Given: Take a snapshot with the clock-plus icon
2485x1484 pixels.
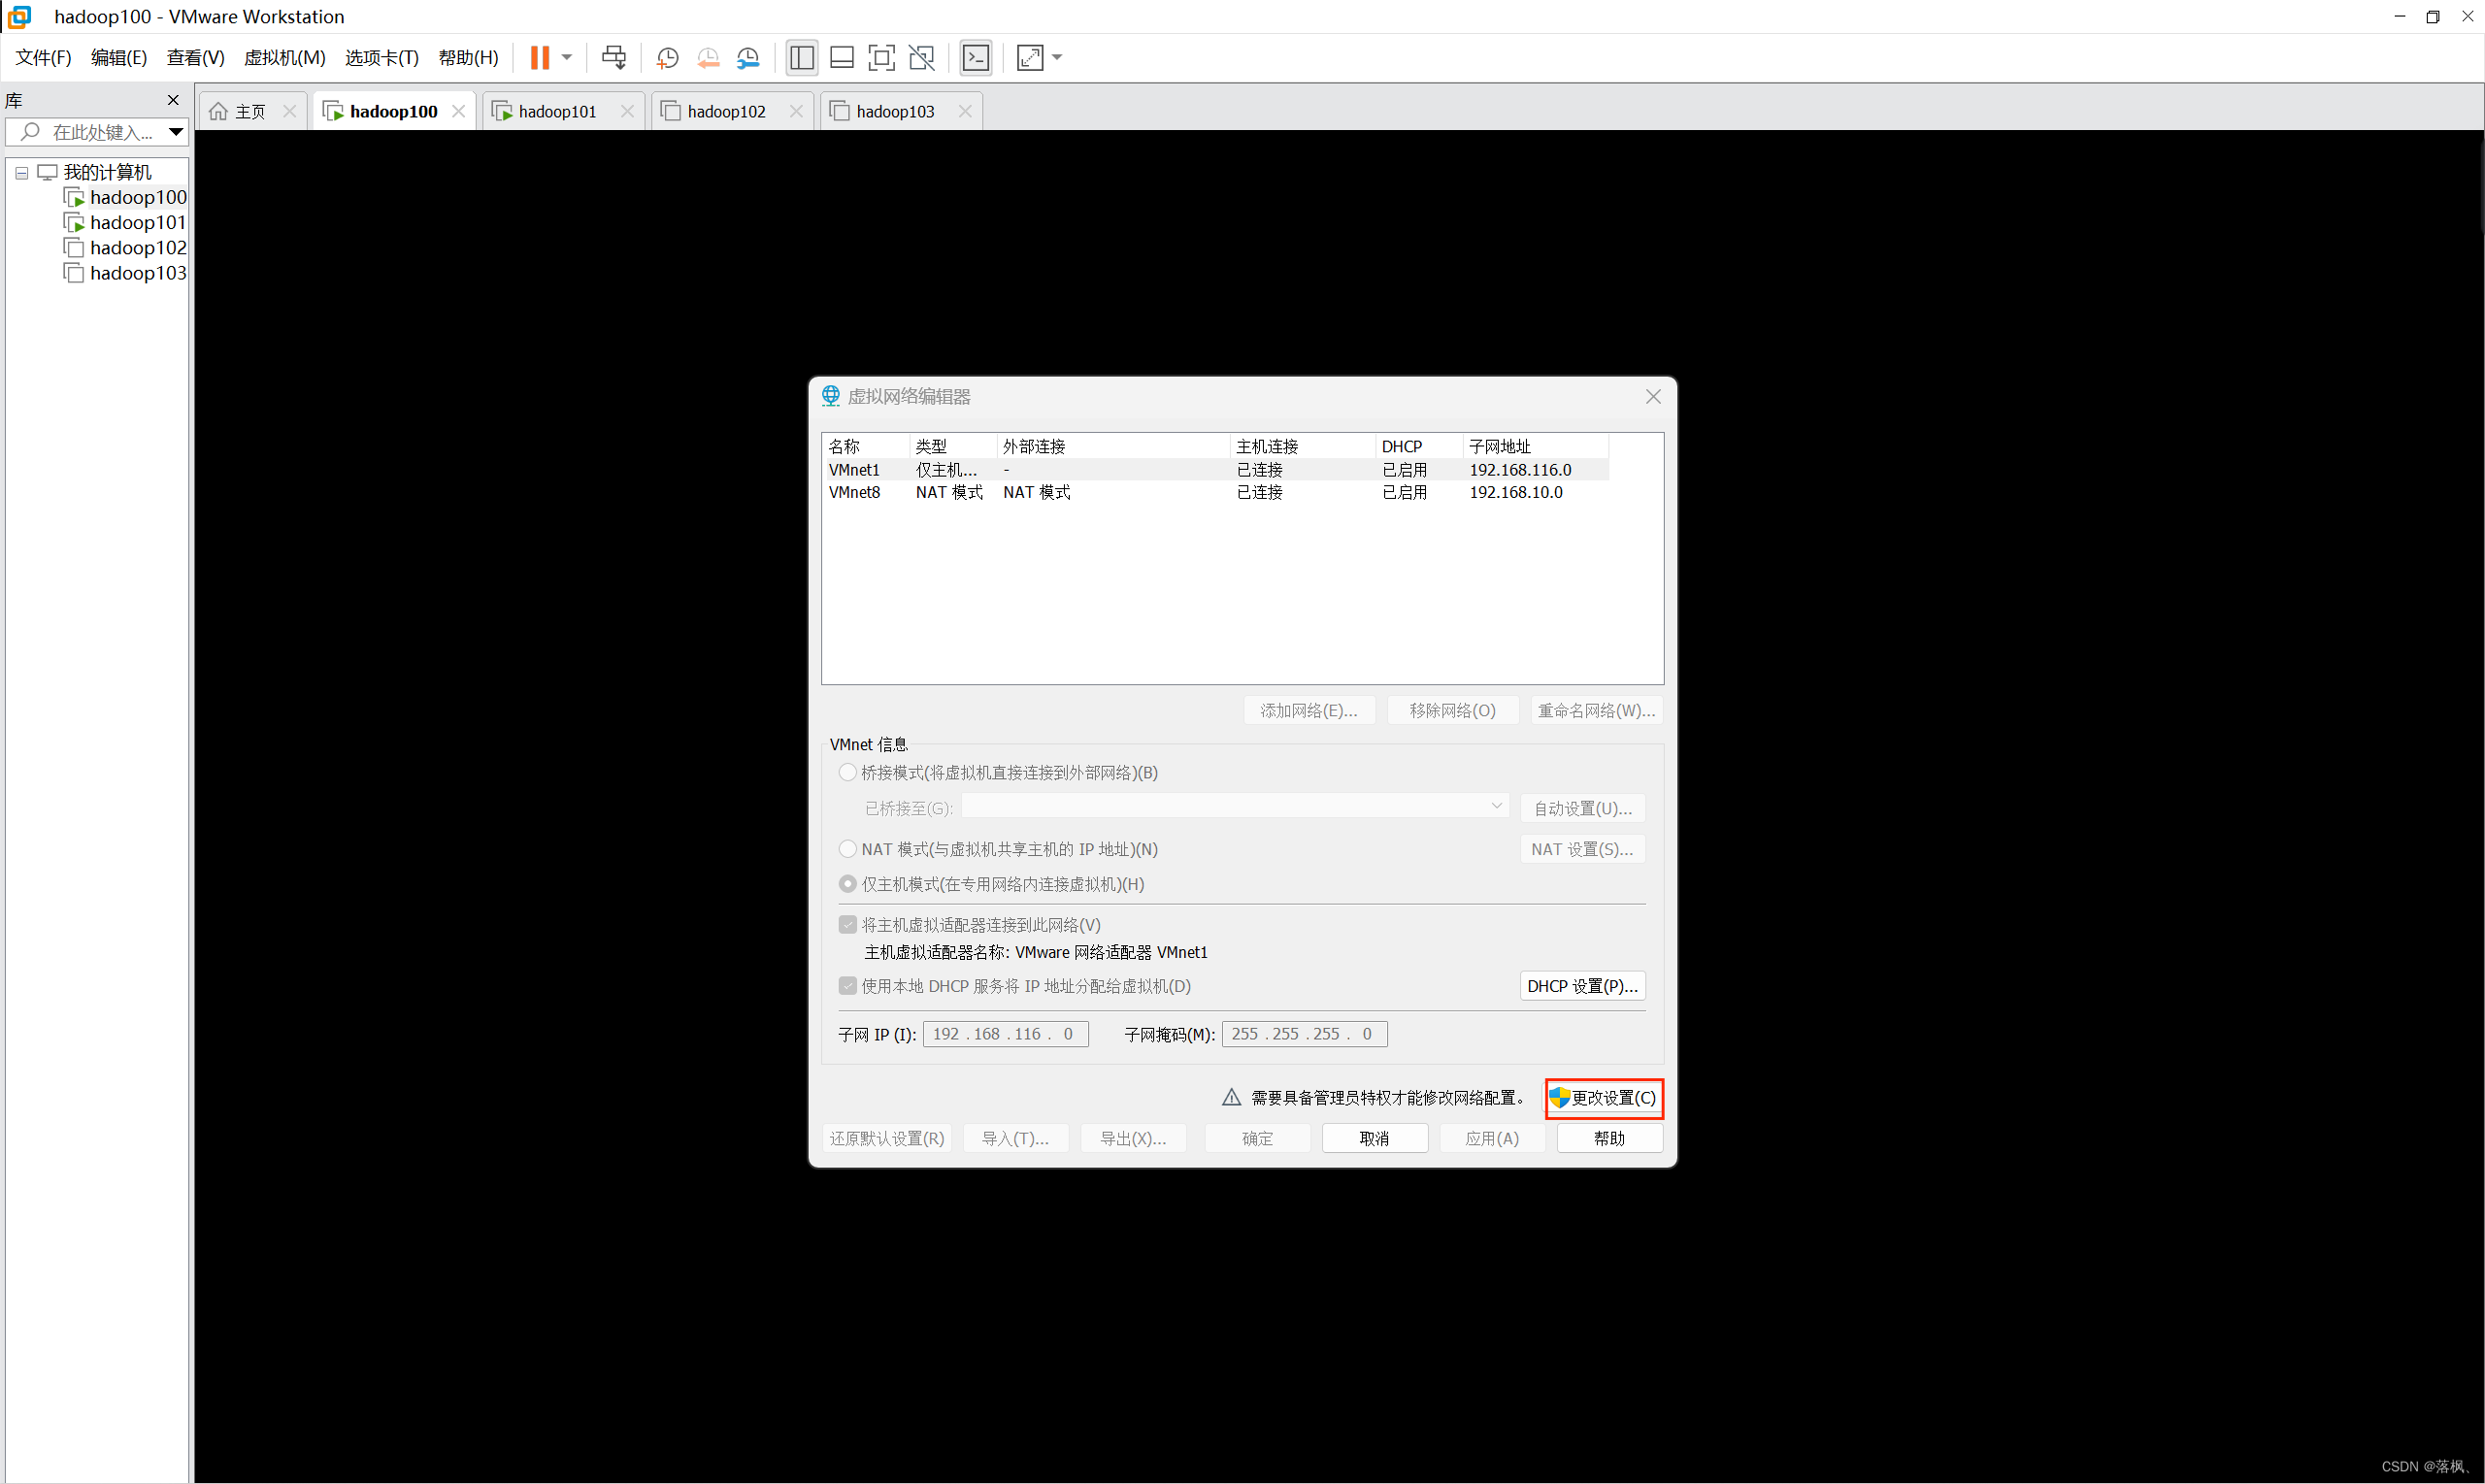Looking at the screenshot, I should pyautogui.click(x=667, y=58).
